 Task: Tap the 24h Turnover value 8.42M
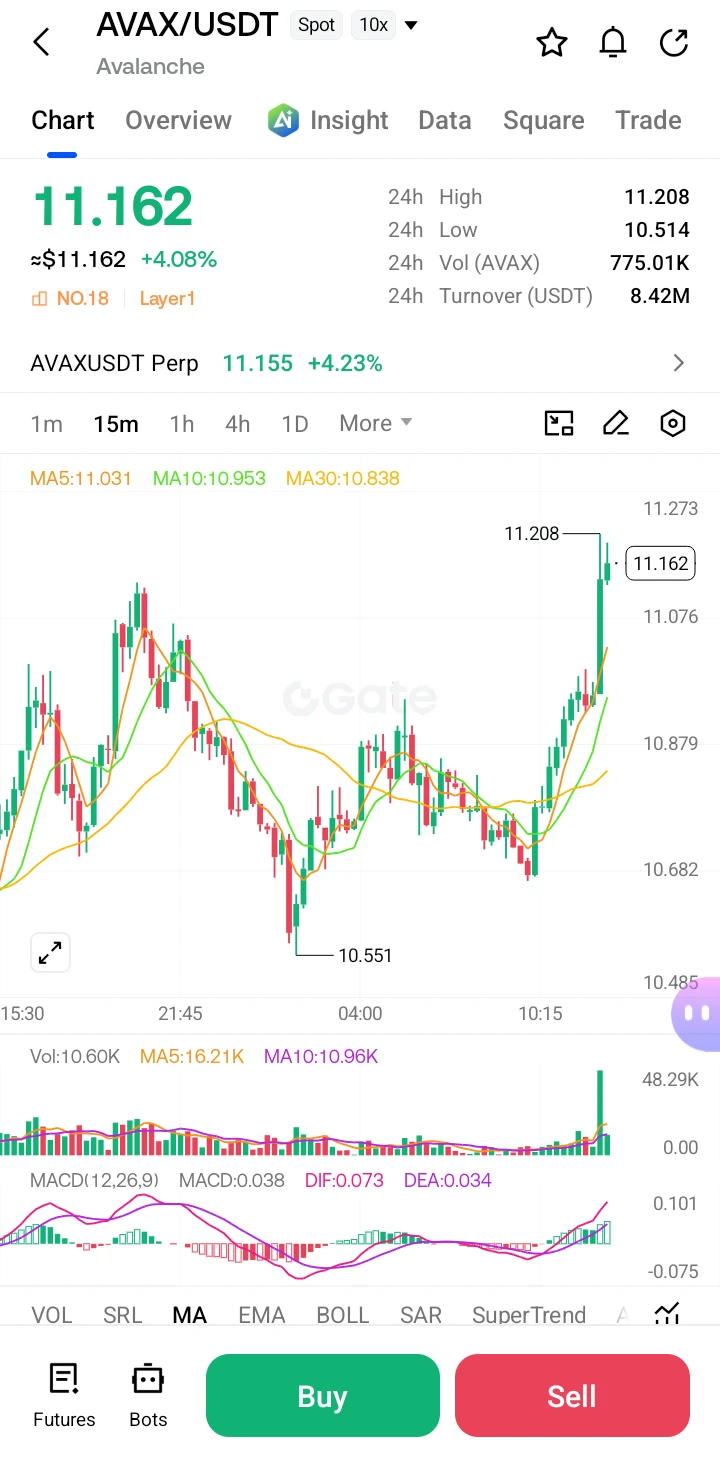tap(660, 296)
